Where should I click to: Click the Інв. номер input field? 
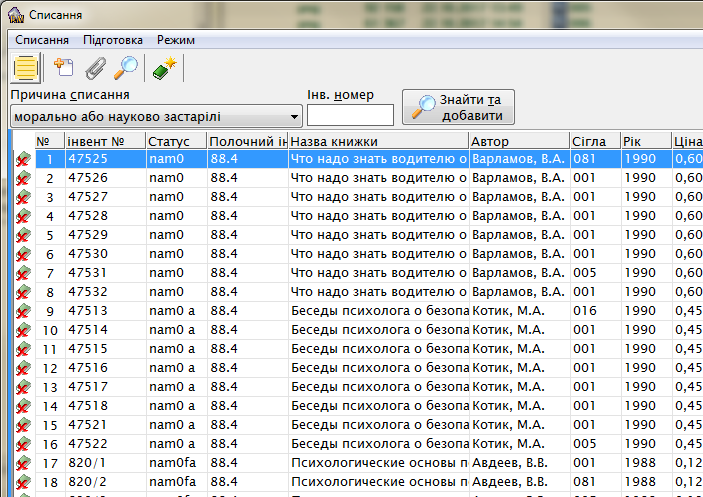[350, 116]
